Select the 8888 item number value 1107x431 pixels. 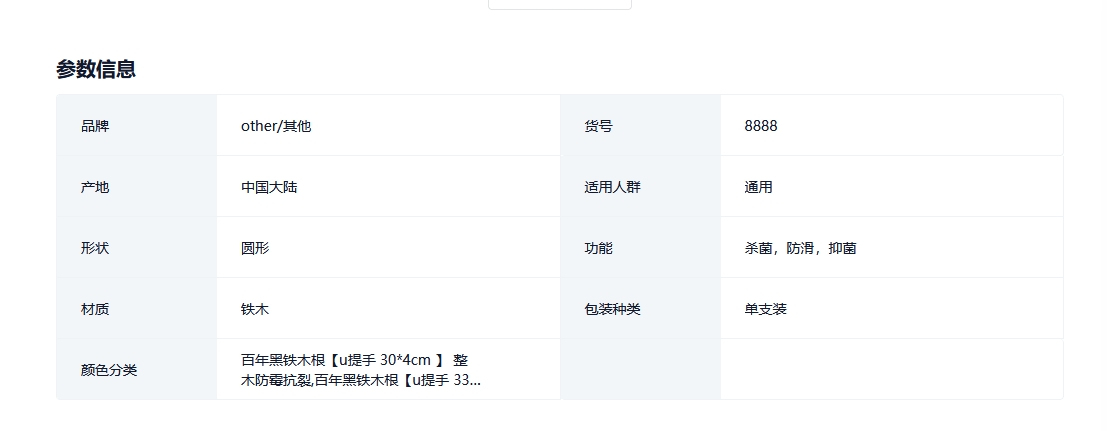[x=761, y=126]
